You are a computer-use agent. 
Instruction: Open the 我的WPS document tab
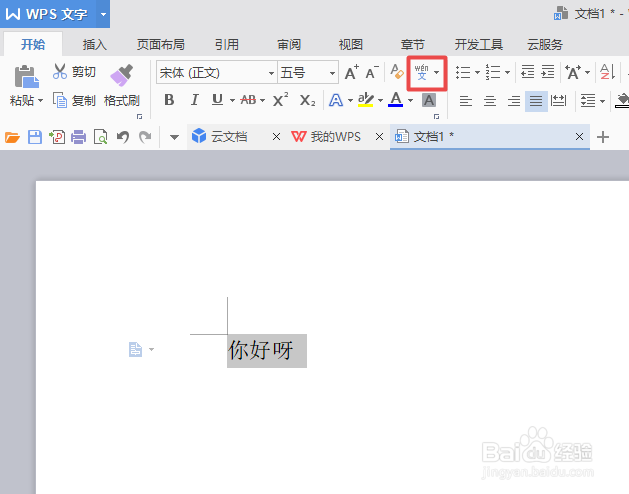click(335, 137)
